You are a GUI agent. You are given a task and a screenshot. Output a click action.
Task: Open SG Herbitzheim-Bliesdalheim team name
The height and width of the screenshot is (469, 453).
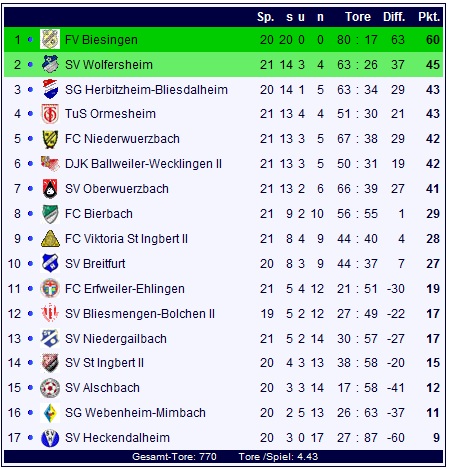point(146,90)
